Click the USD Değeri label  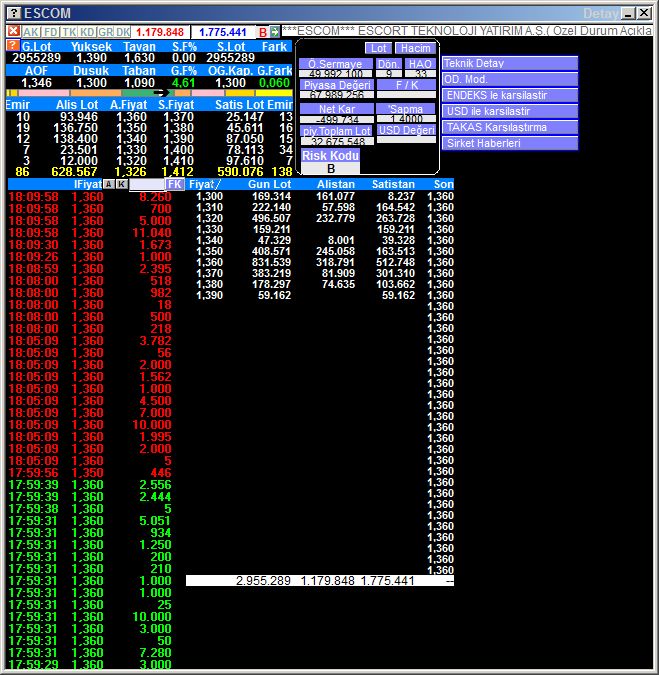406,130
